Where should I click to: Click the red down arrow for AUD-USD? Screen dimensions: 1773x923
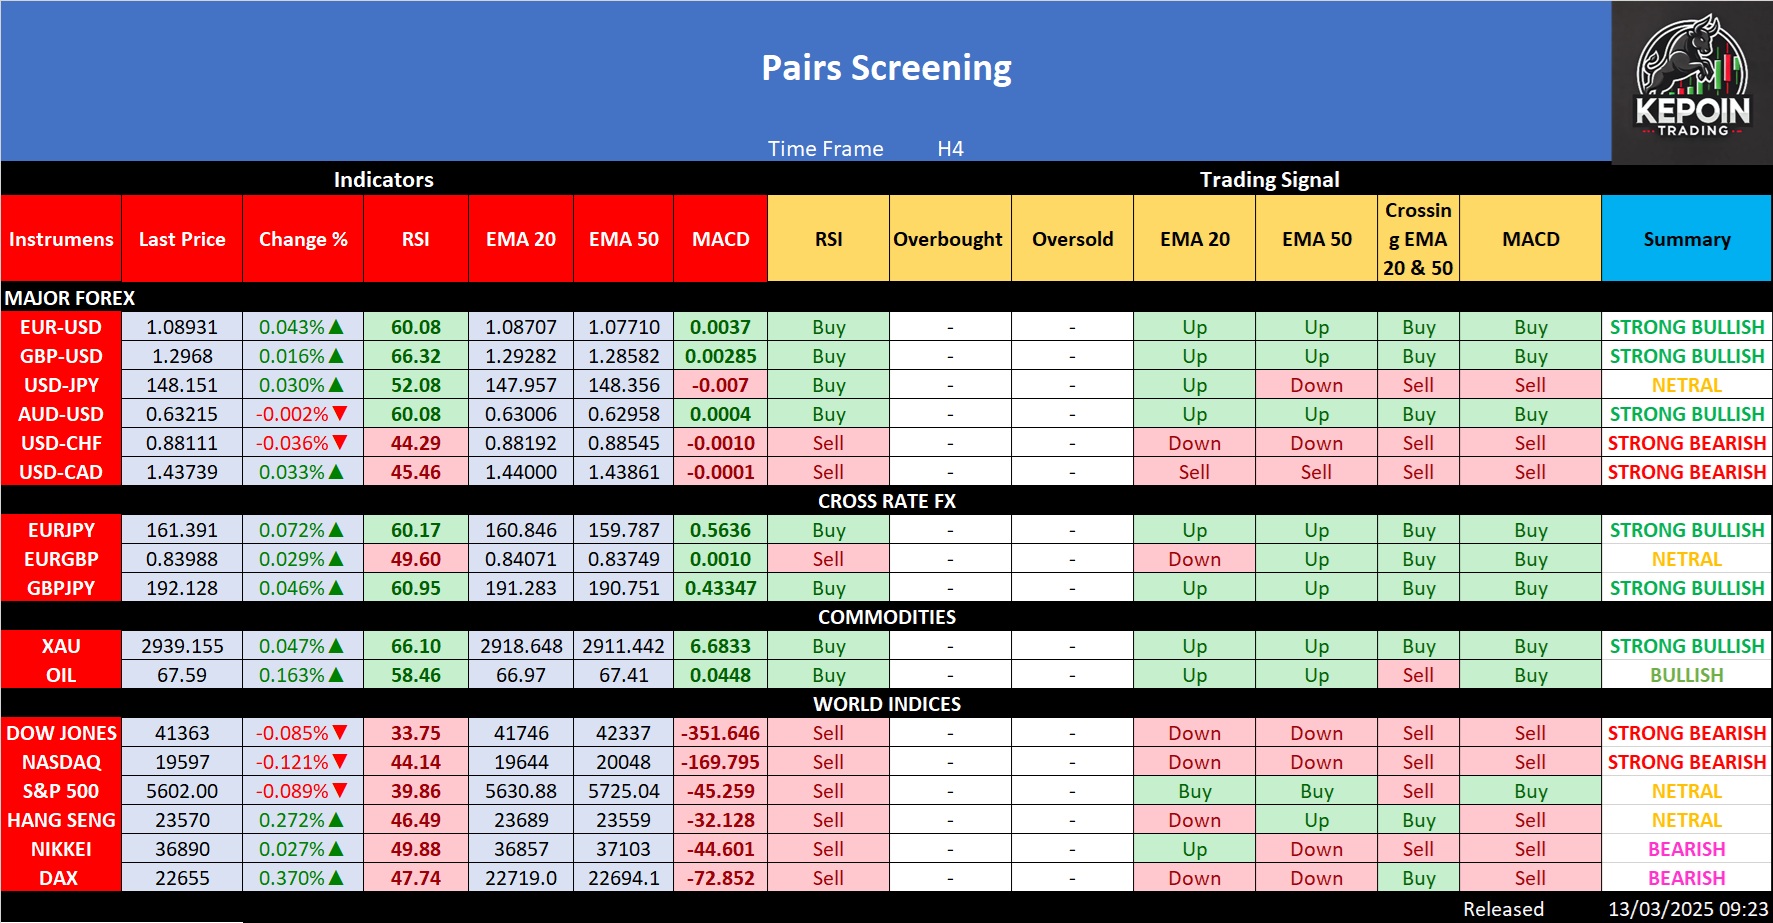coord(340,414)
